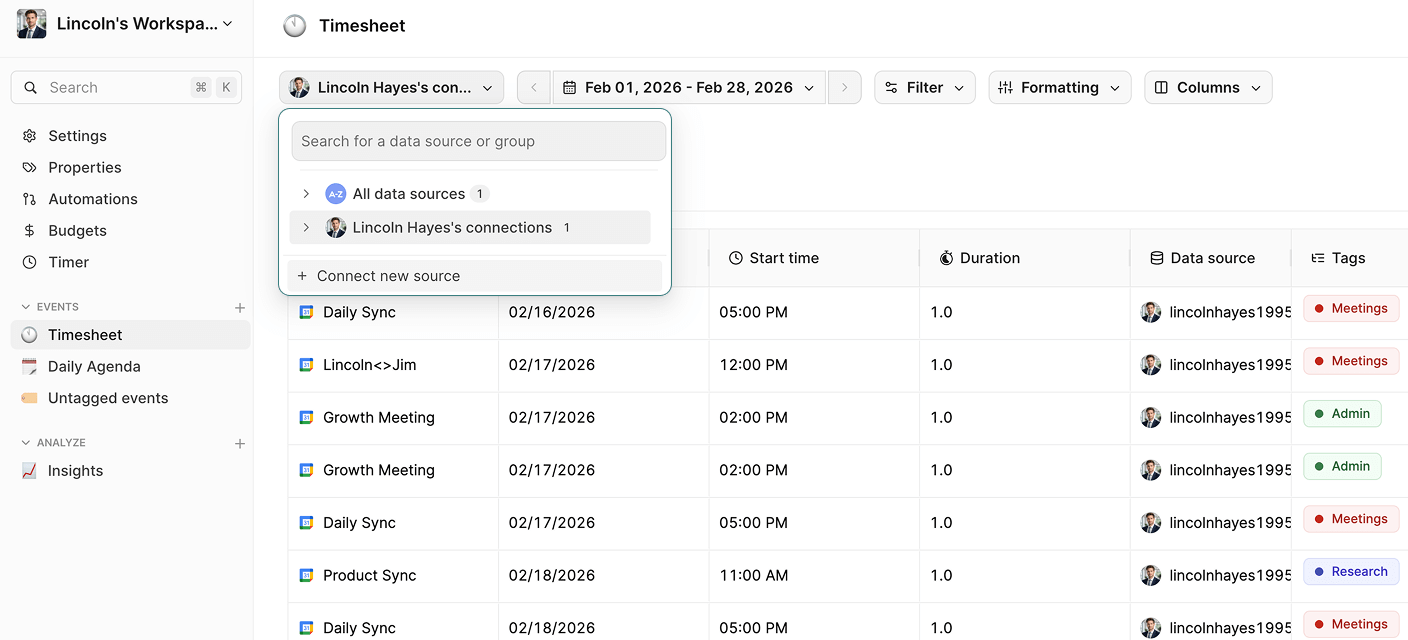
Task: Expand Lincoln Hayes's connections group
Action: [x=306, y=228]
